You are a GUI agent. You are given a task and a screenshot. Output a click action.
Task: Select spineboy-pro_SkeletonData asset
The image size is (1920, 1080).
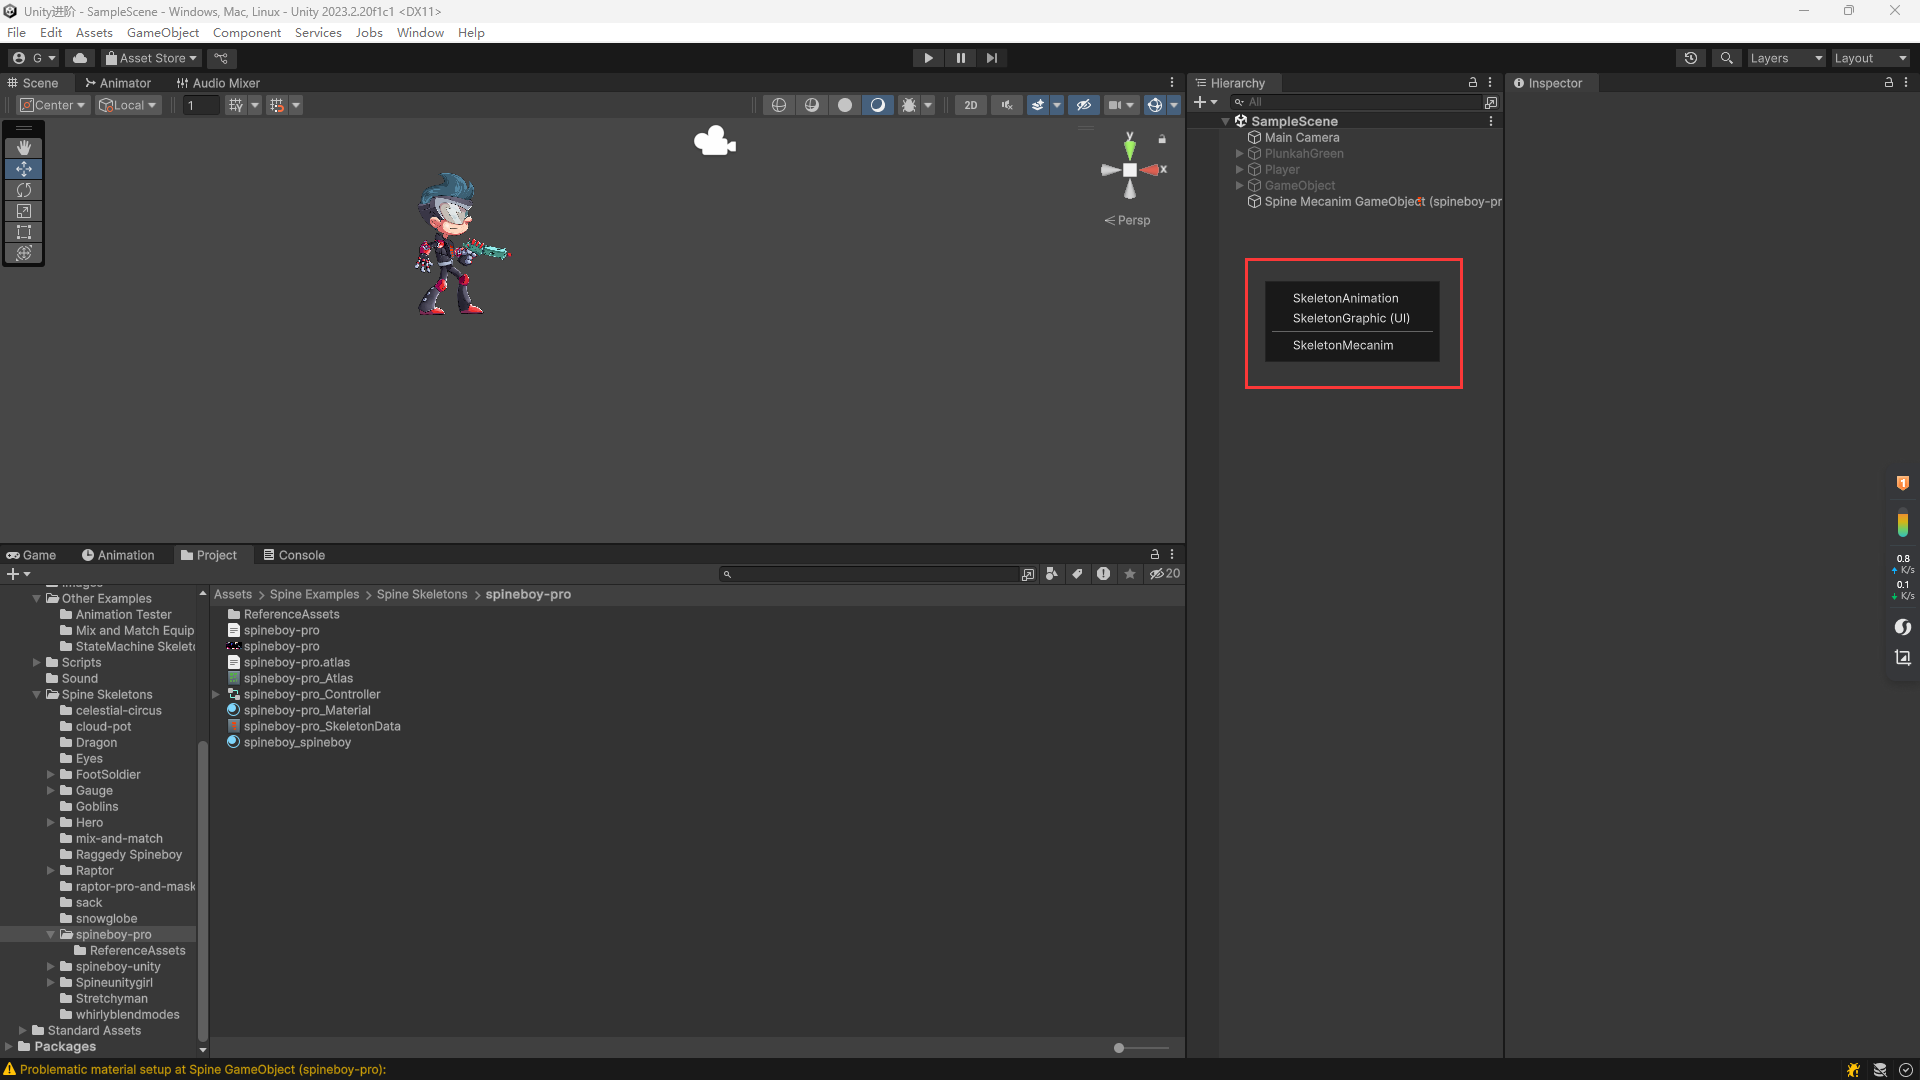click(322, 727)
